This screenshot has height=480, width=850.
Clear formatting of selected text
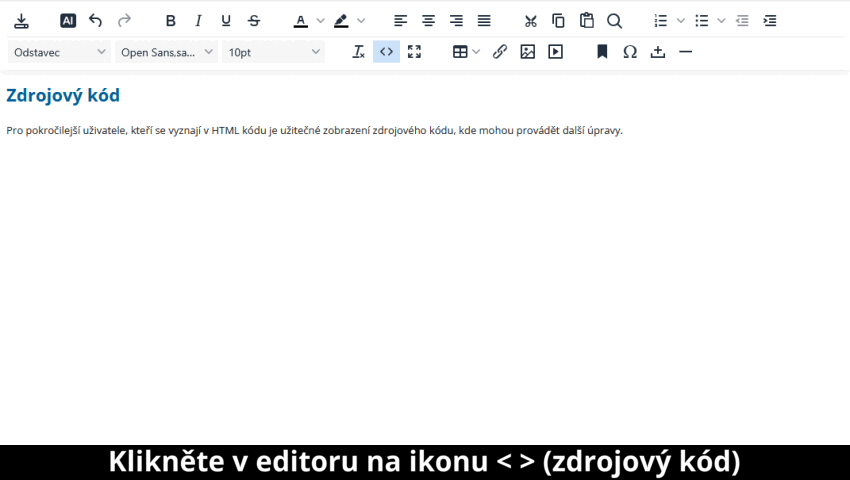pos(358,52)
